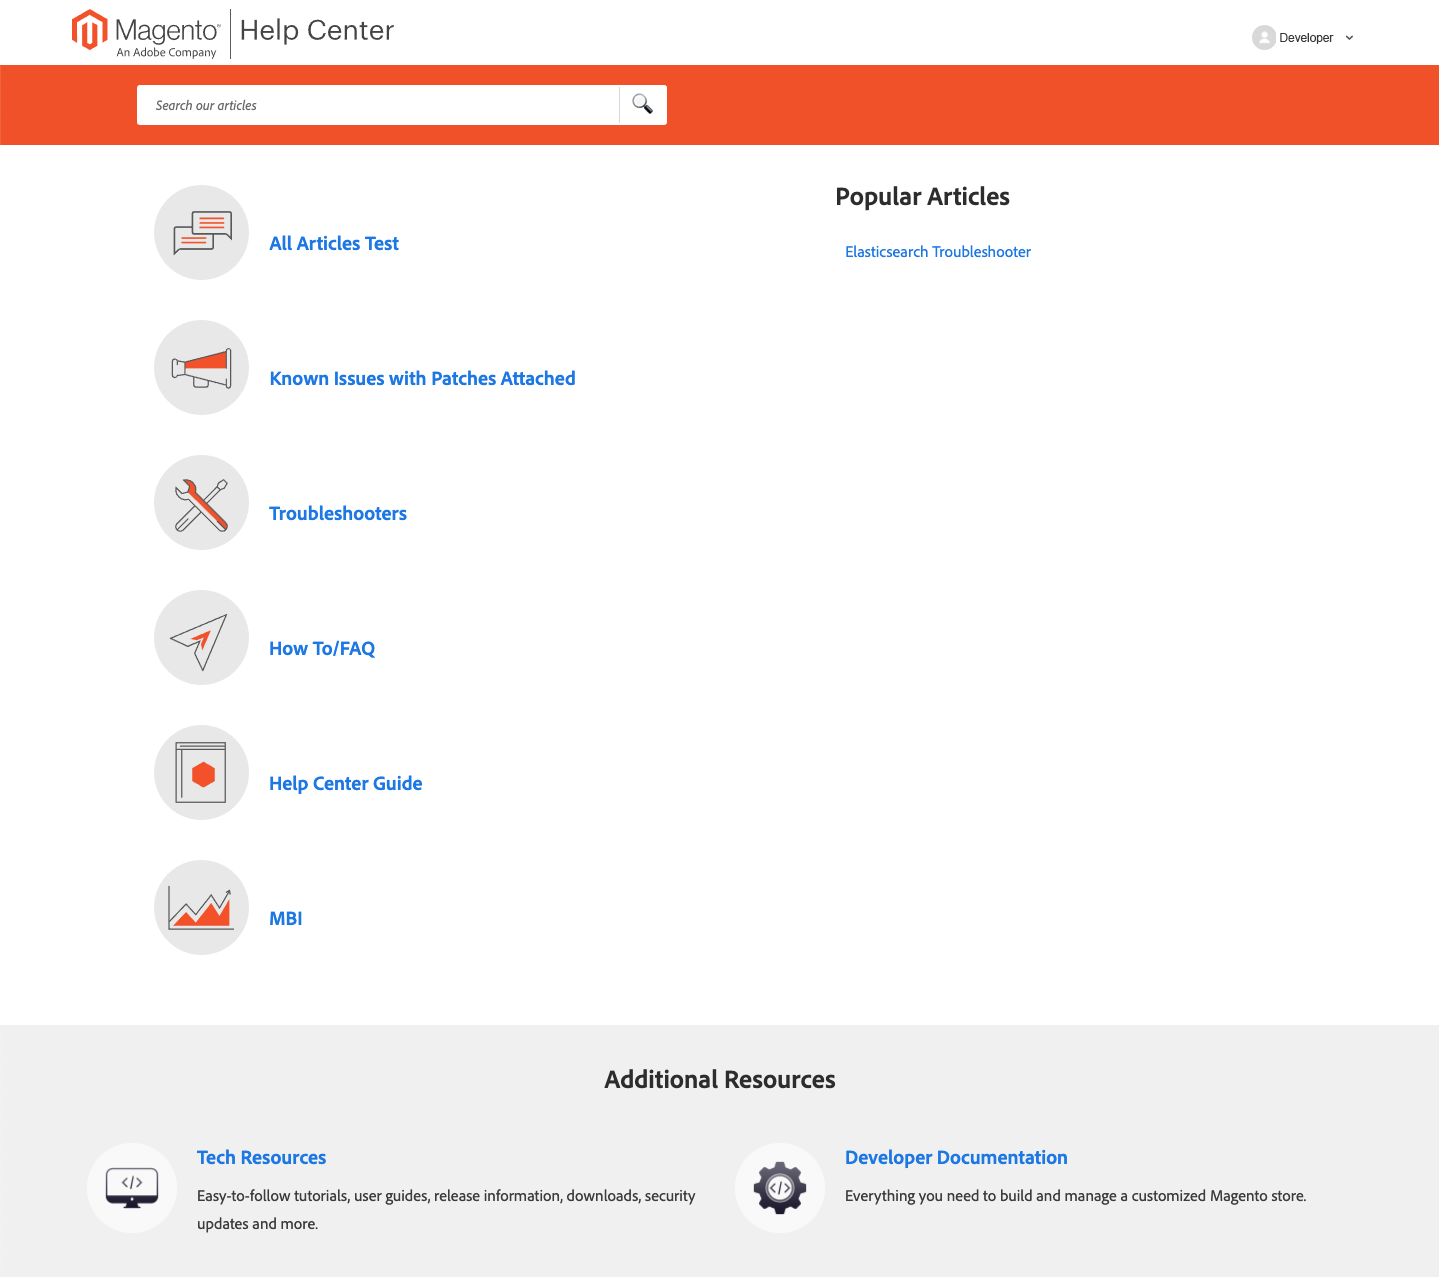Click the paper plane How To/FAQ icon

point(201,637)
